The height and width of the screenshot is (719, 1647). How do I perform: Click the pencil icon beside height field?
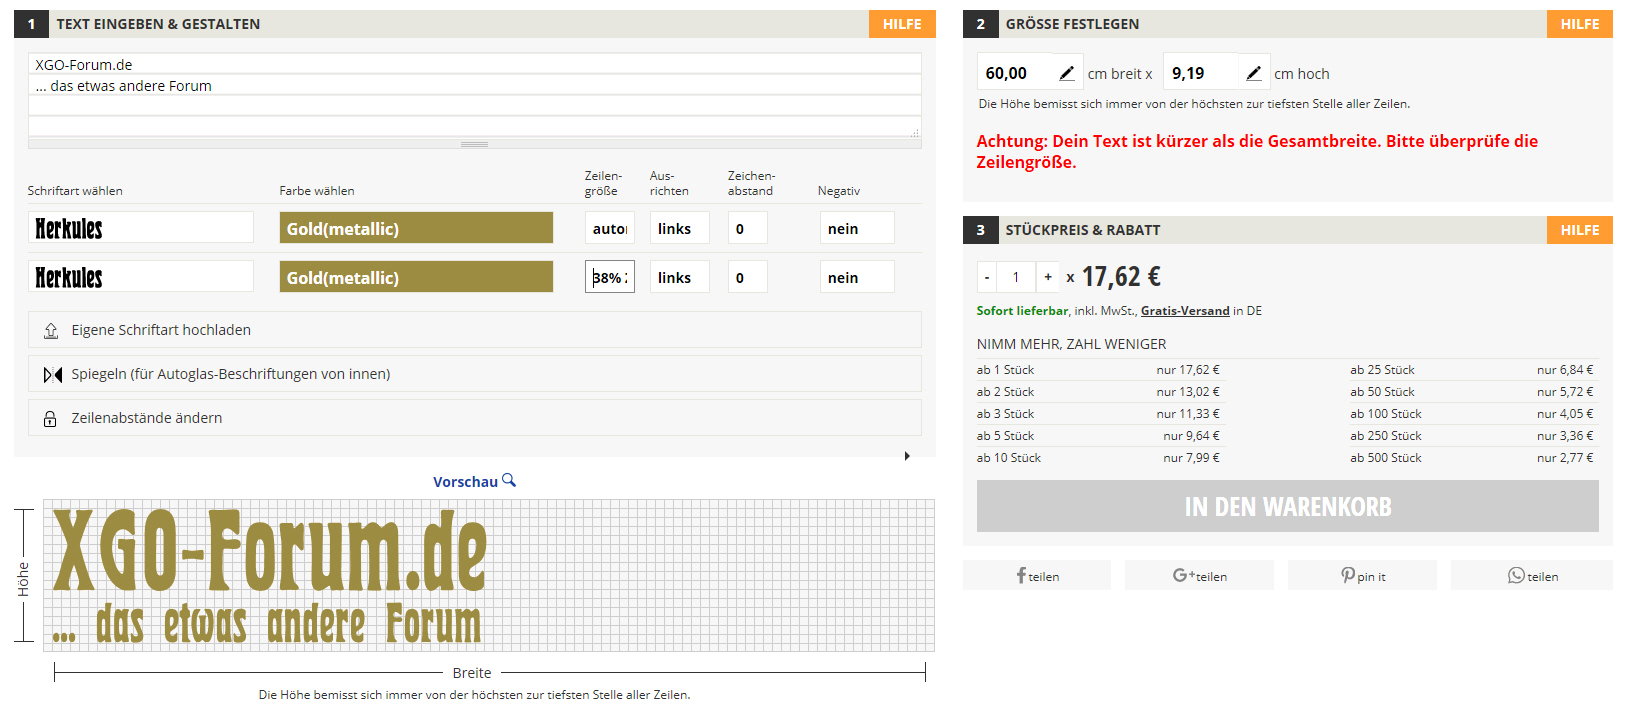[x=1253, y=73]
